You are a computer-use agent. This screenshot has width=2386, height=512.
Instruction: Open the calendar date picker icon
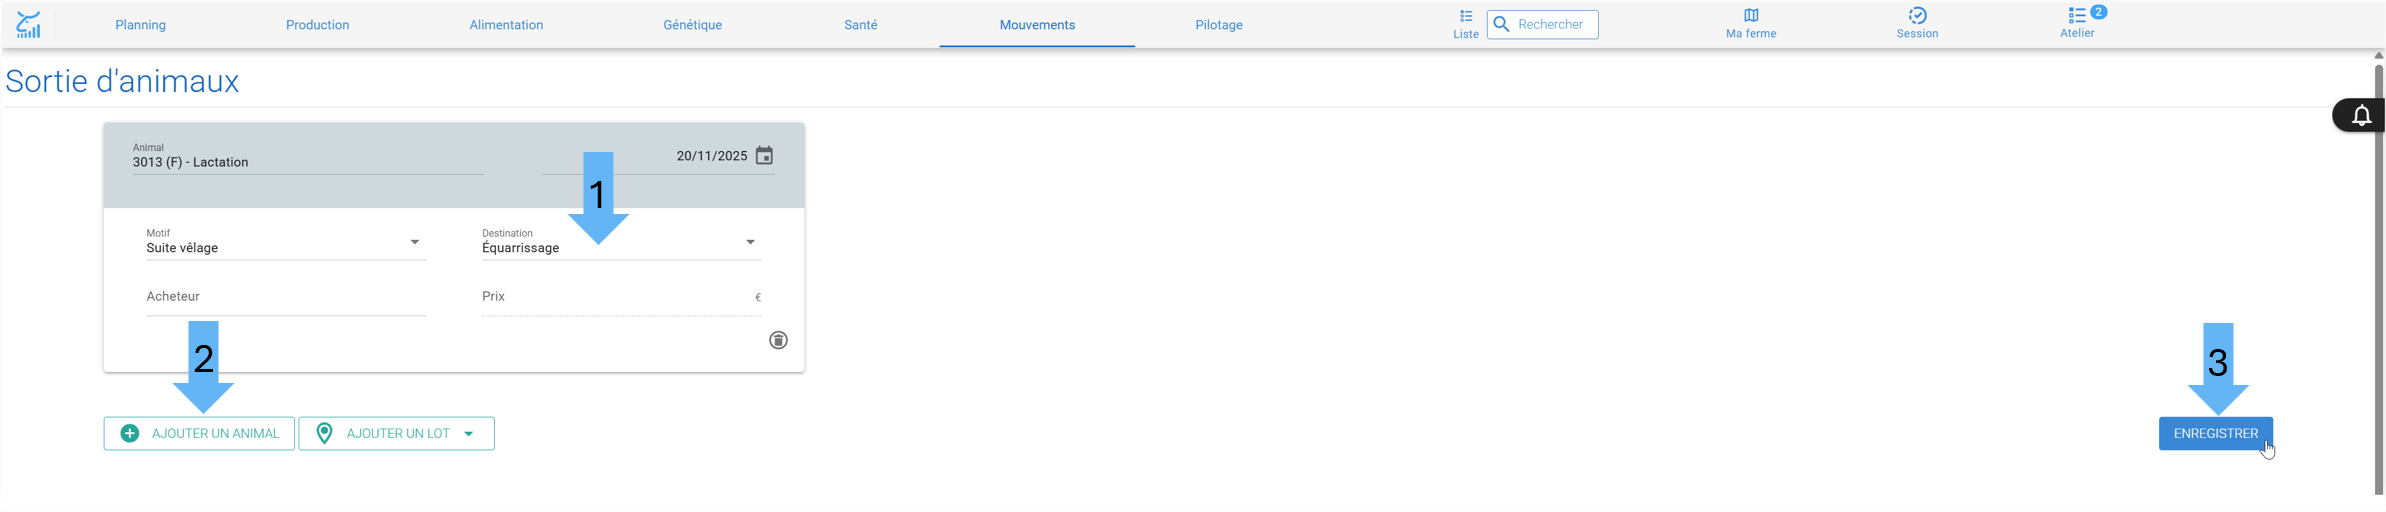click(764, 156)
